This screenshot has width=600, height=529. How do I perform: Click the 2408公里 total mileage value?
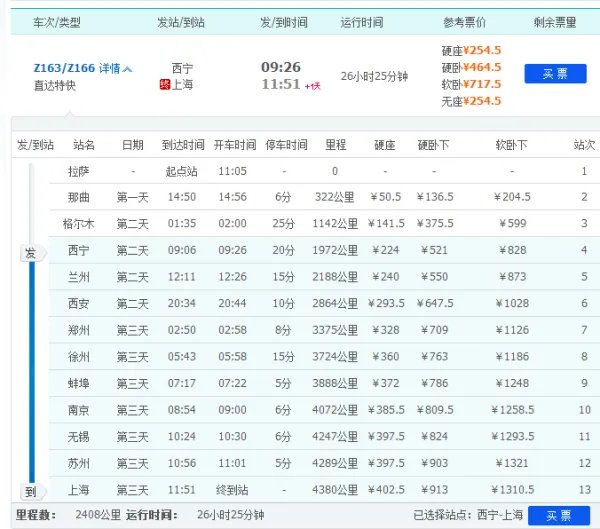pyautogui.click(x=98, y=515)
